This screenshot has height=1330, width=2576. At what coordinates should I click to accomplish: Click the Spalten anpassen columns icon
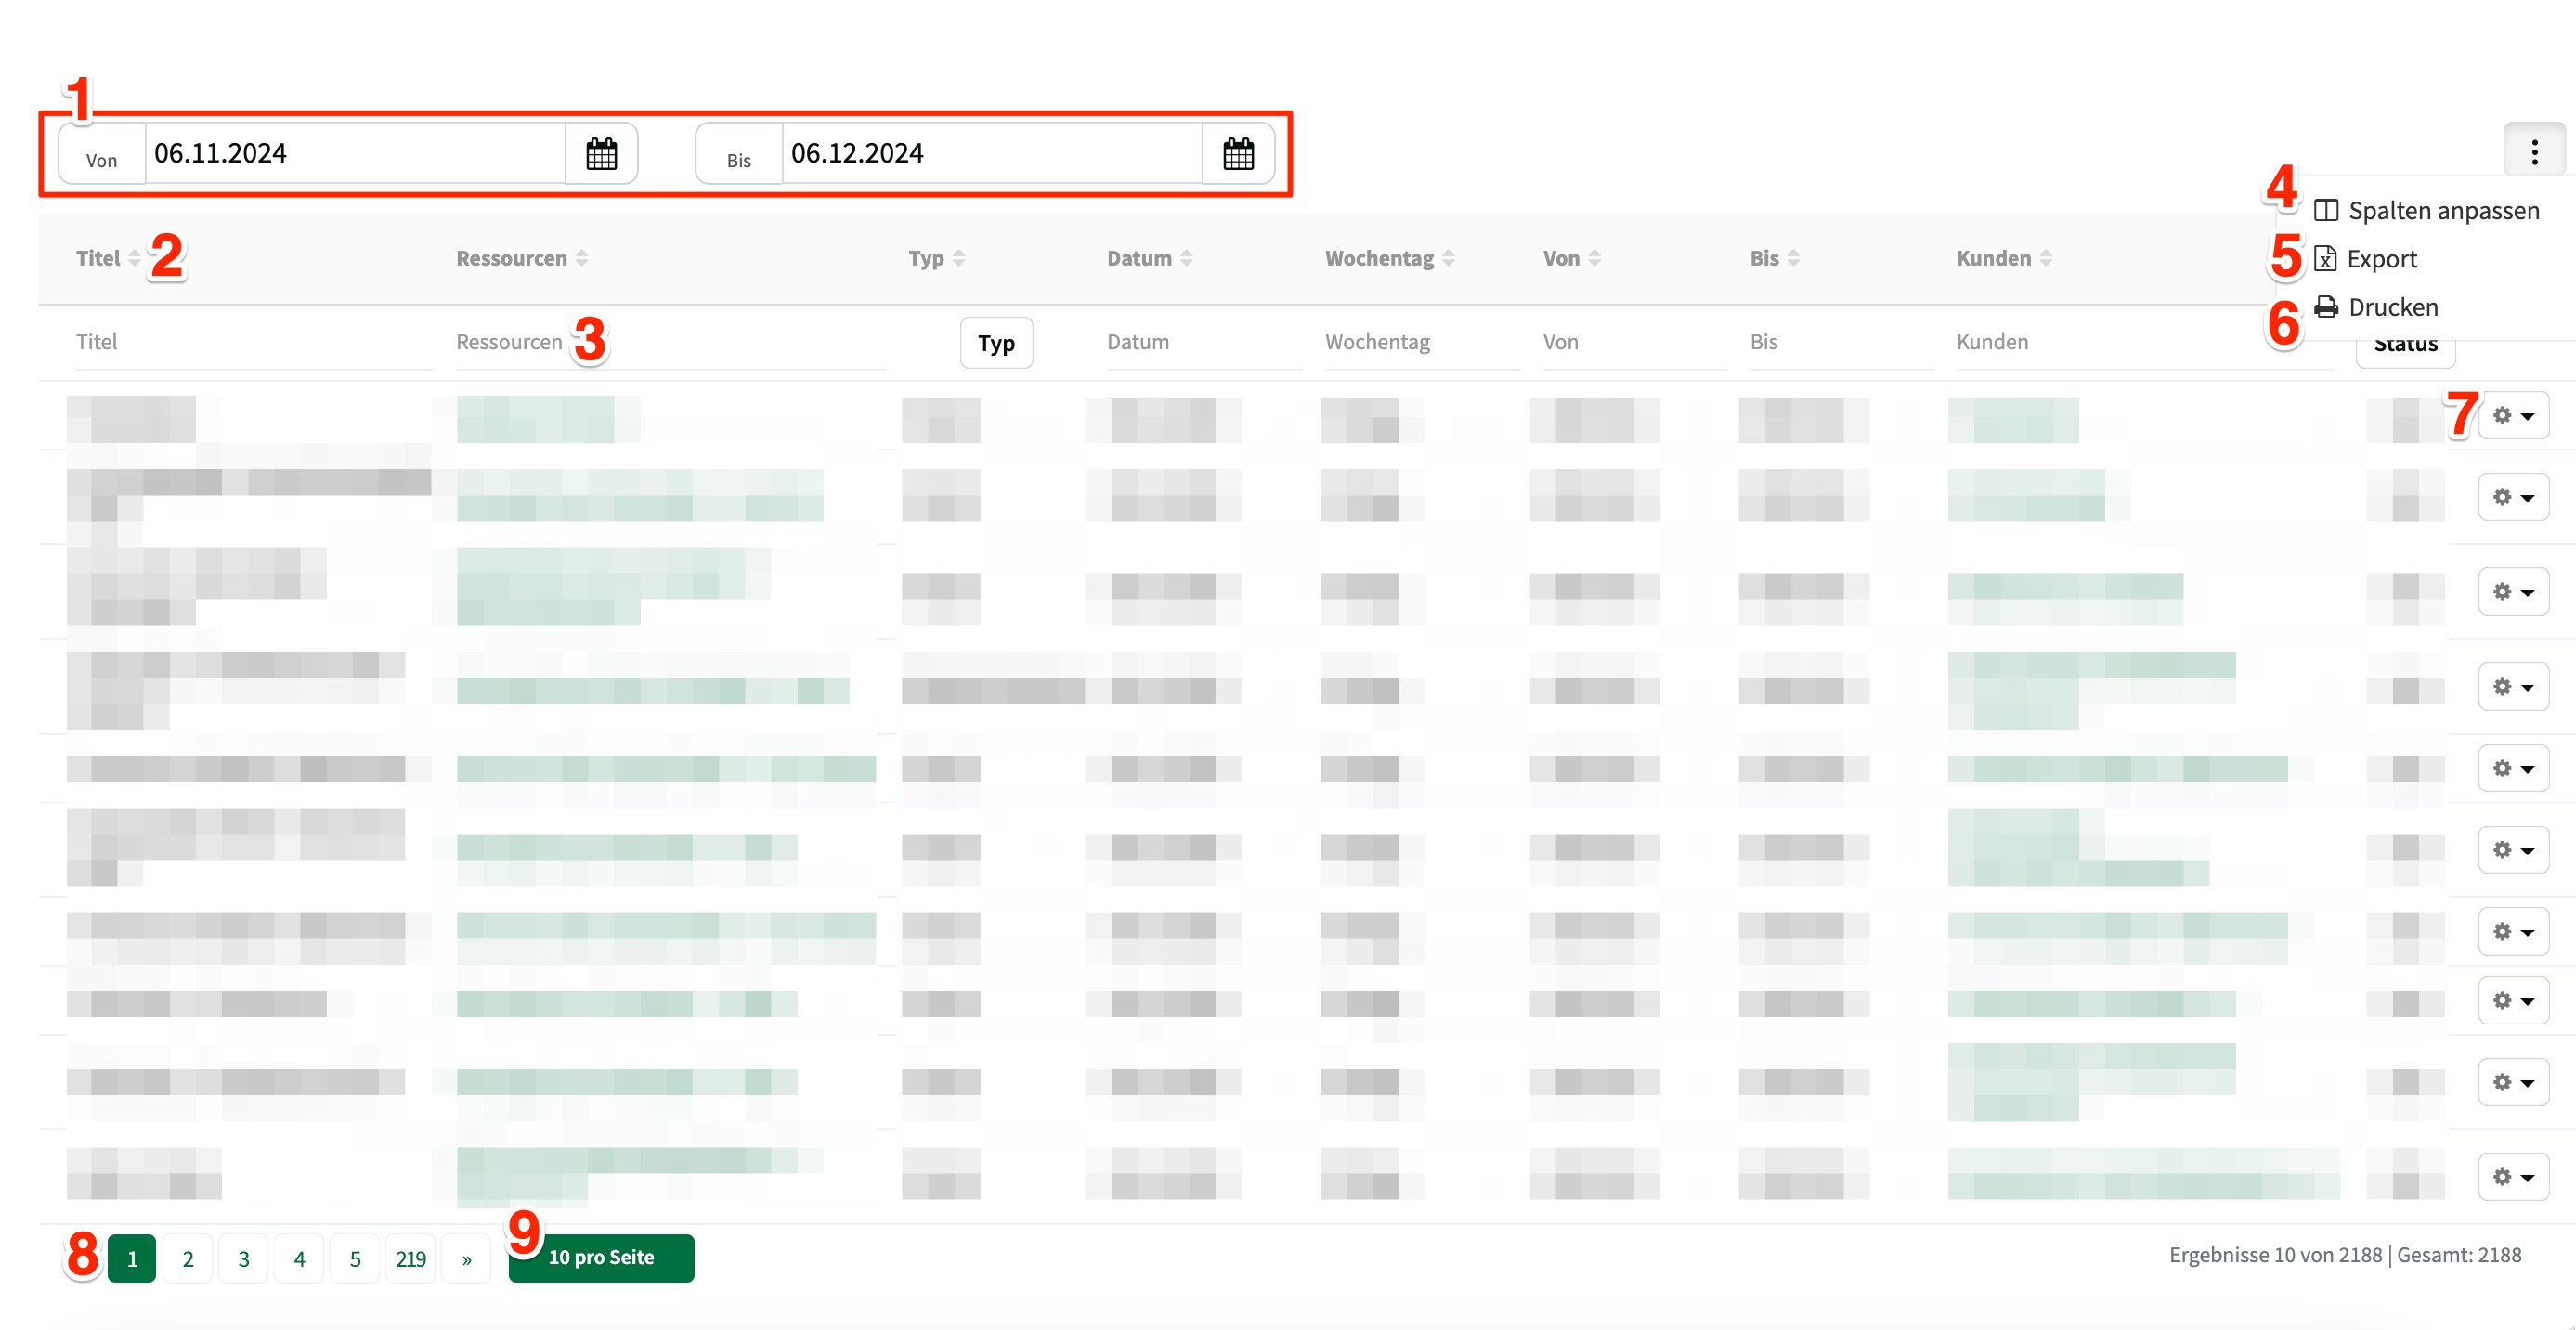click(x=2326, y=211)
